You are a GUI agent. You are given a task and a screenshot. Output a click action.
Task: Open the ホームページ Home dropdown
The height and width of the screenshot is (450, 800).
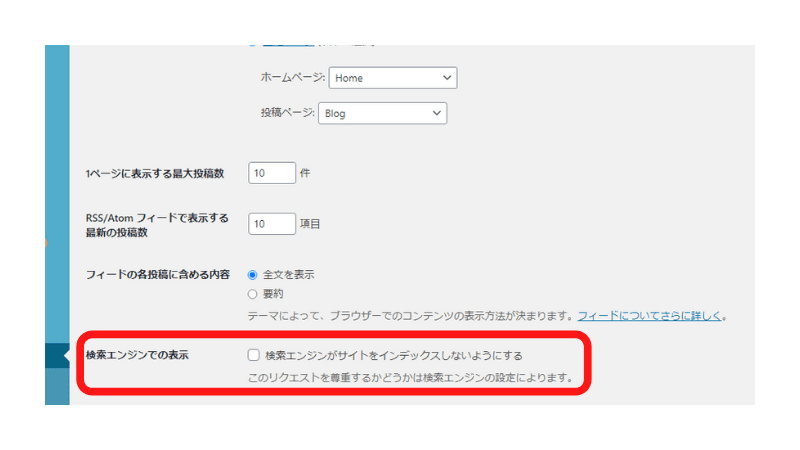point(393,78)
